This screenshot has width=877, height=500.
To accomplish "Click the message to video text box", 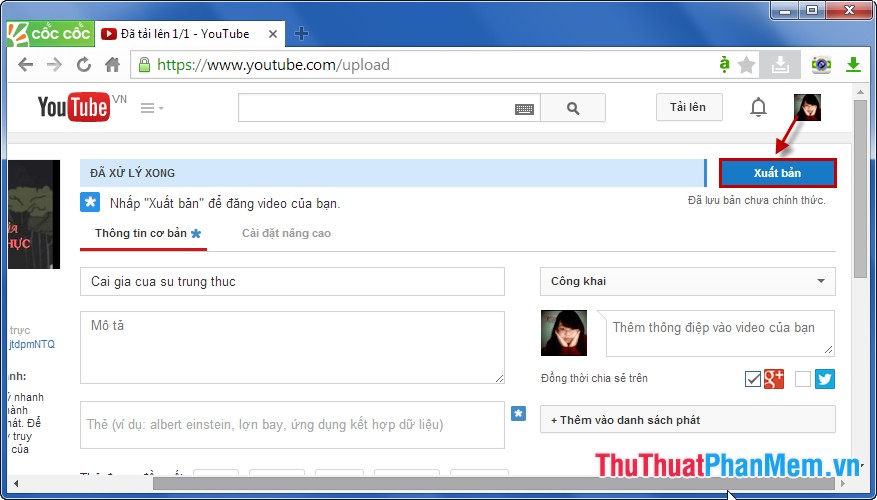I will point(720,333).
